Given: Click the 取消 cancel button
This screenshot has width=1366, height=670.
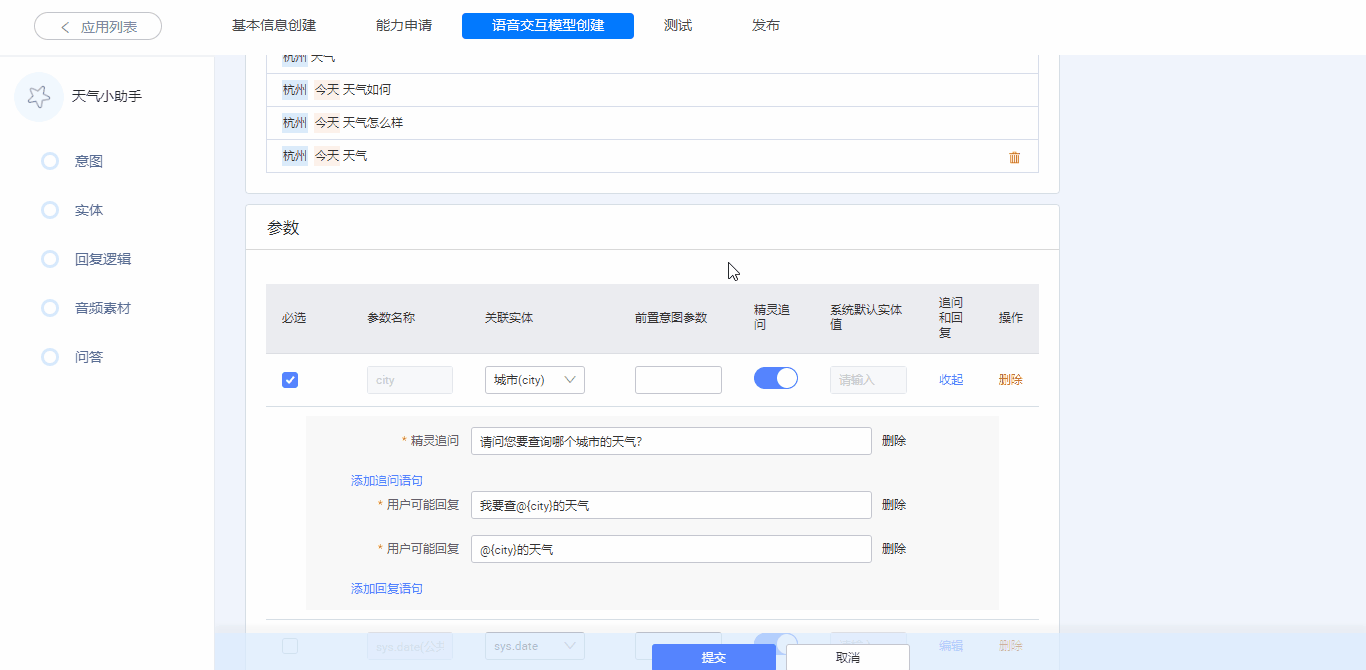Looking at the screenshot, I should point(848,657).
